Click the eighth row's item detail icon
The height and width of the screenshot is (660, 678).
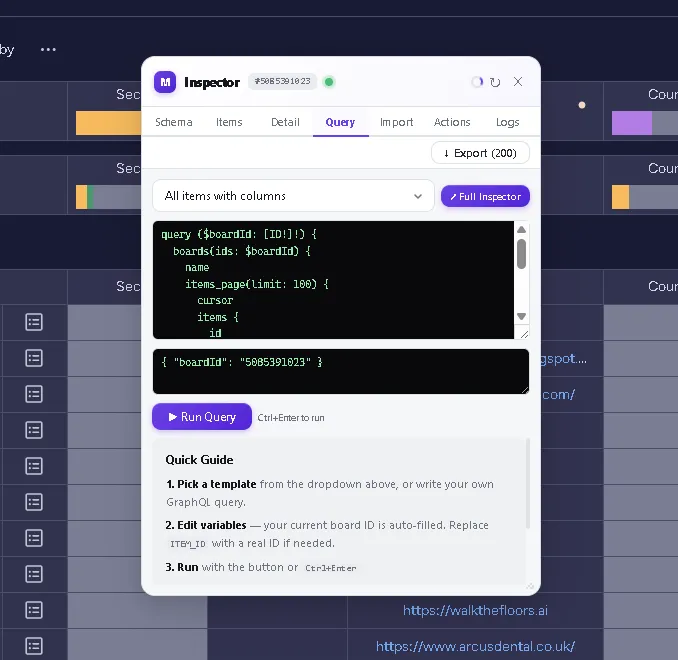click(34, 574)
